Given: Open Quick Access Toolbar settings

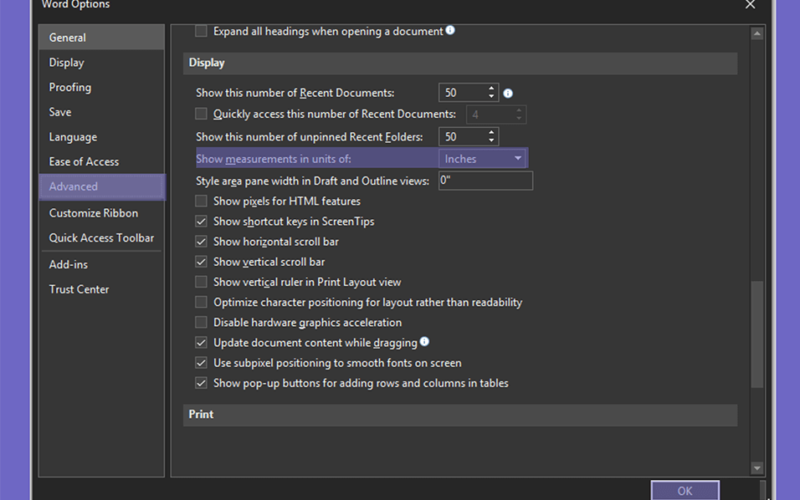Looking at the screenshot, I should coord(102,238).
